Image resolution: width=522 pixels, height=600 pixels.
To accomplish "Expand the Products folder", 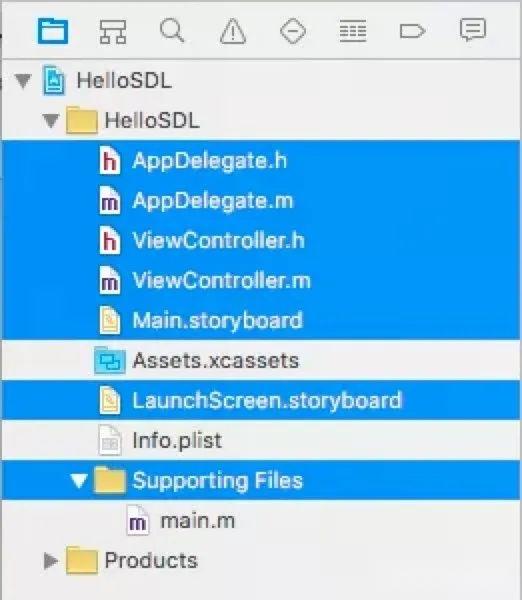I will pyautogui.click(x=51, y=561).
